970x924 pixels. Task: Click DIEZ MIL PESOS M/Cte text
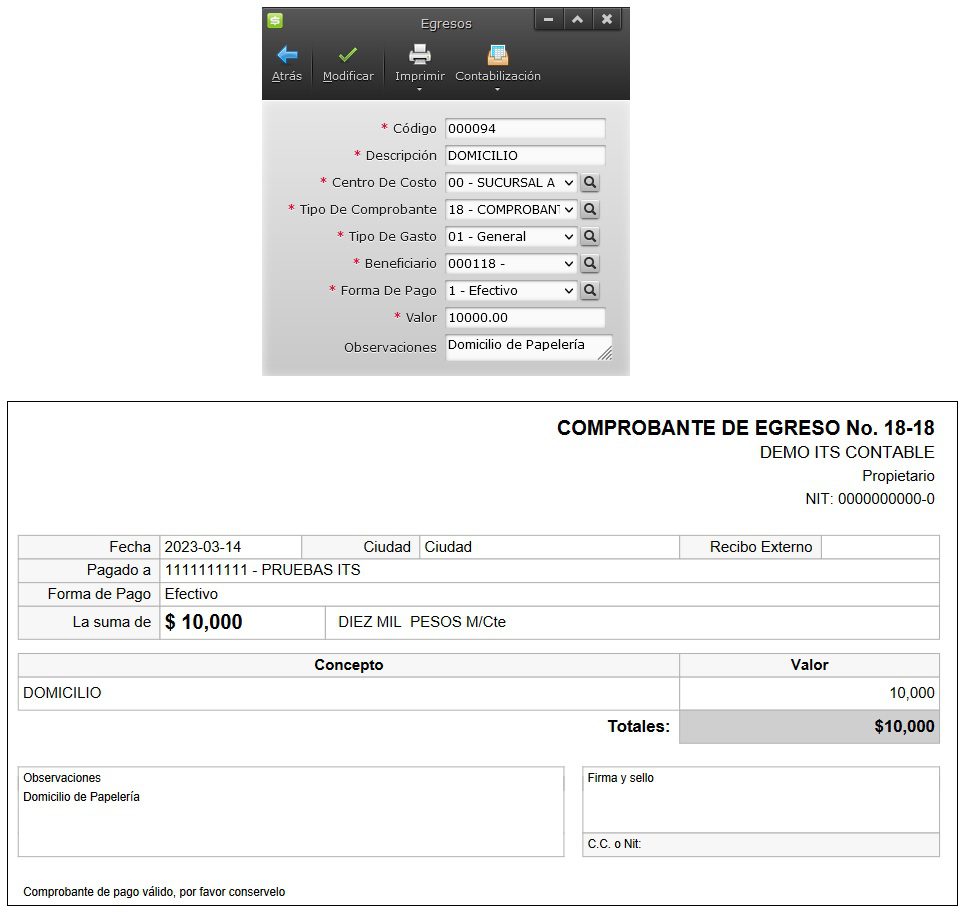pos(422,622)
